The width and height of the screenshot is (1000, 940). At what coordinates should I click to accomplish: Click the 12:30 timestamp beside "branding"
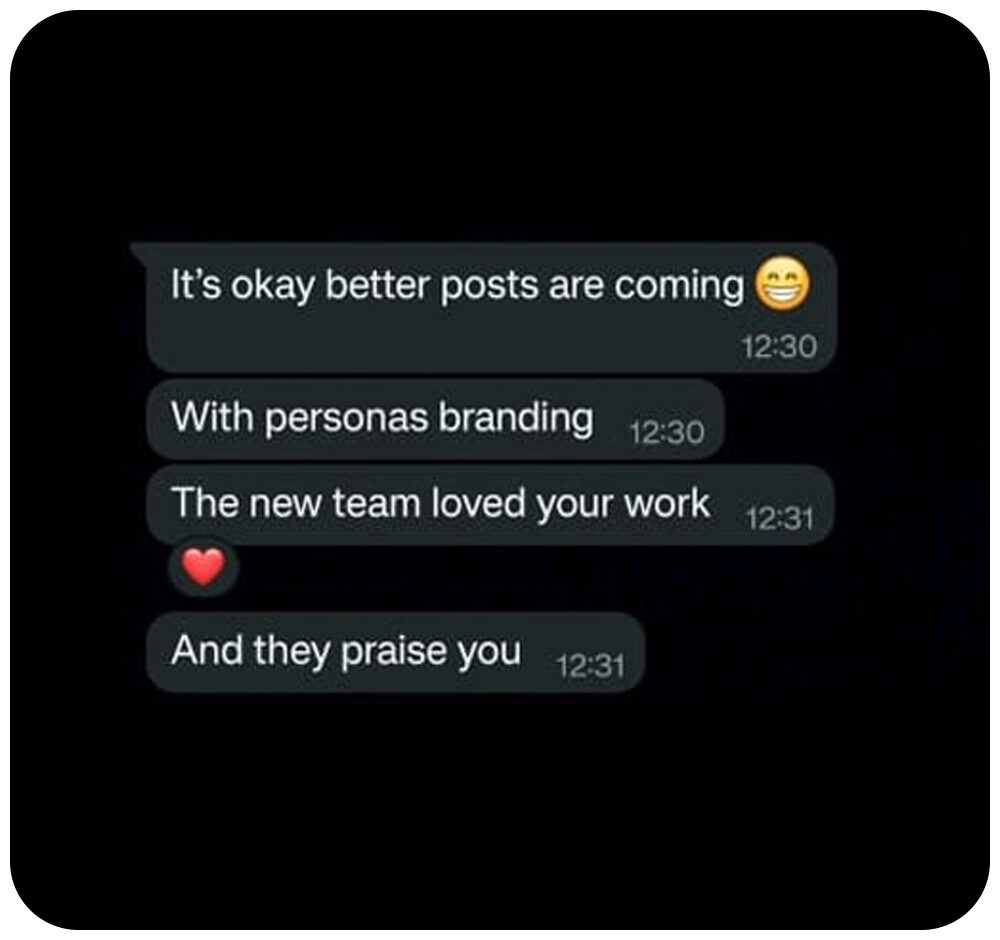click(x=667, y=433)
